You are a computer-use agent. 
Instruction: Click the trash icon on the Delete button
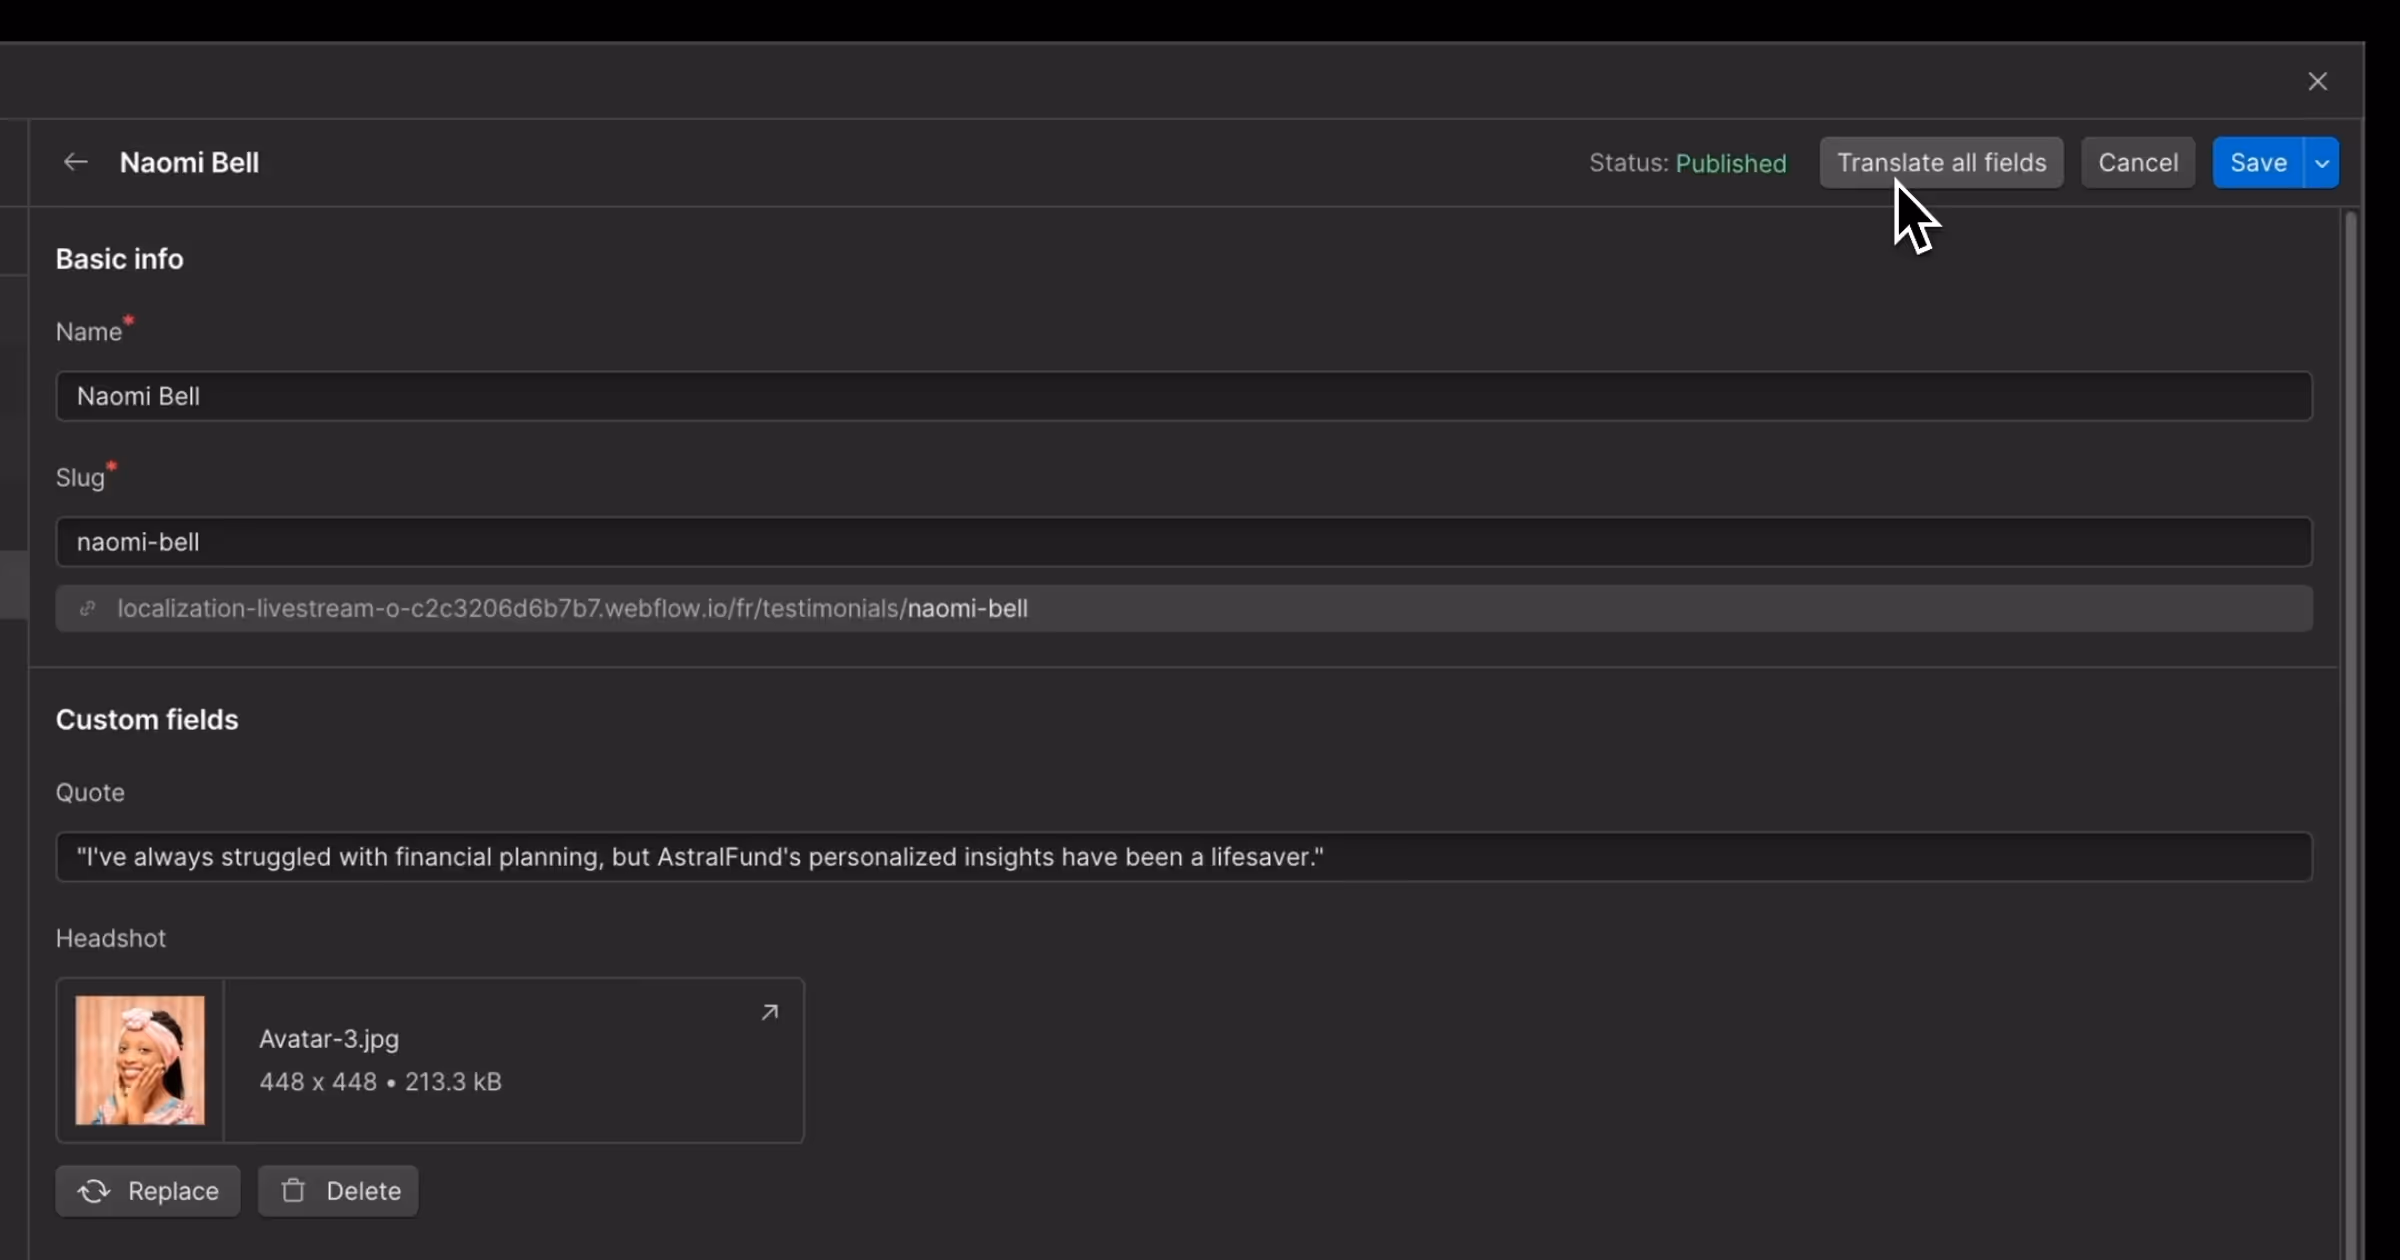(x=293, y=1190)
